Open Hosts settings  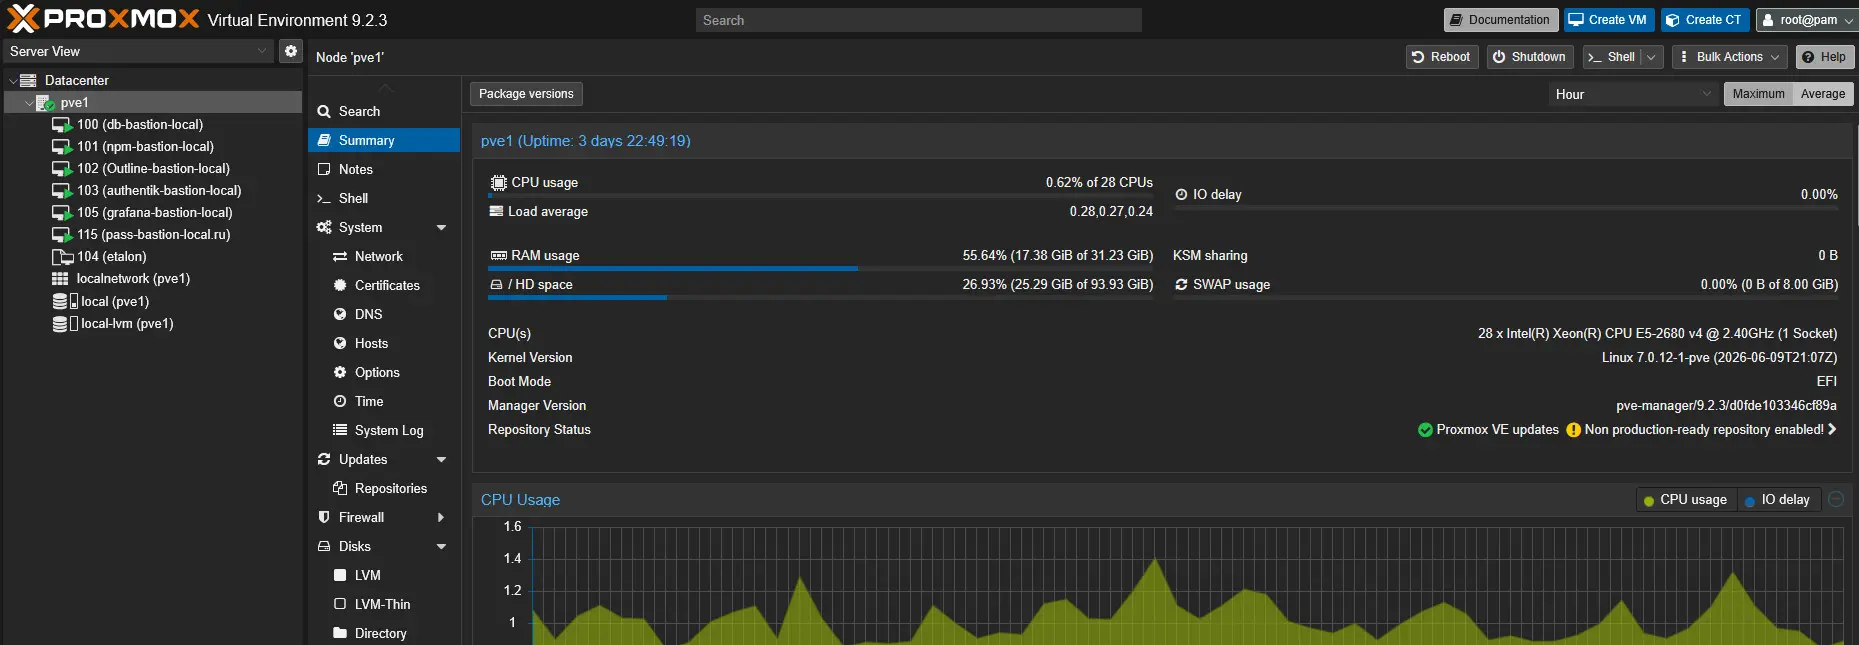(x=384, y=343)
